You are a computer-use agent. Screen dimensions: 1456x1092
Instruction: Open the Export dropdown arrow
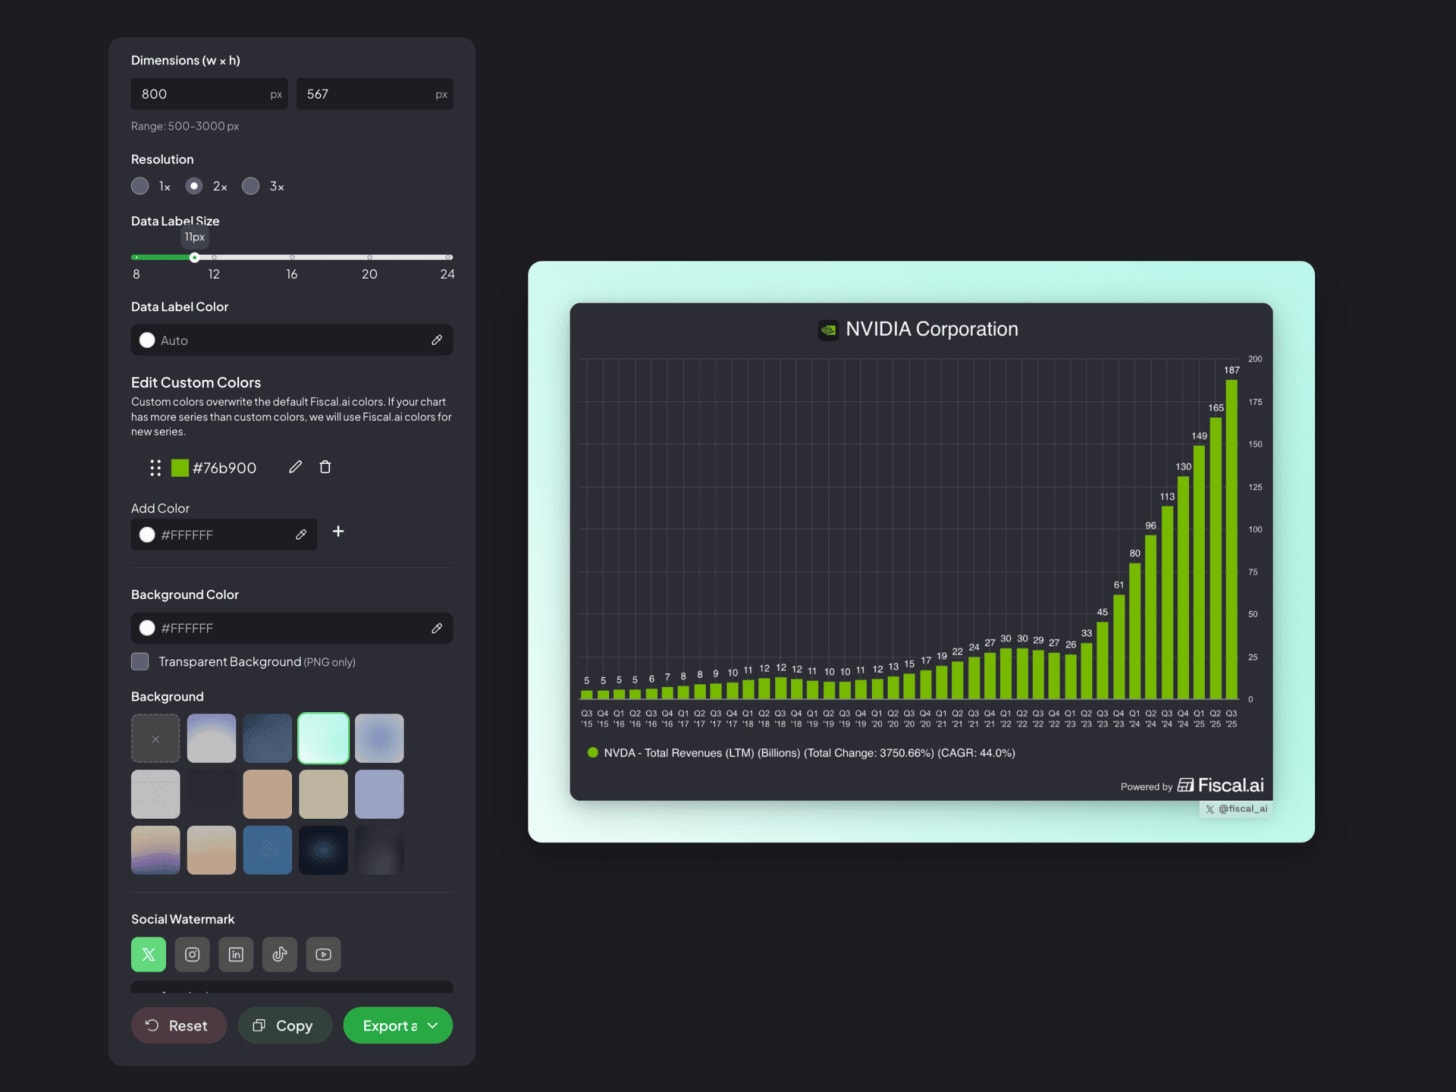coord(433,1025)
